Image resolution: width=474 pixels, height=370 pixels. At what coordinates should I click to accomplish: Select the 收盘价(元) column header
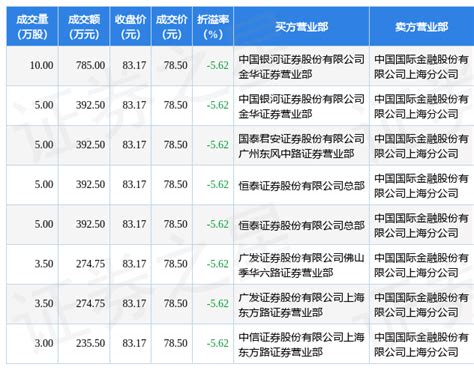click(130, 26)
